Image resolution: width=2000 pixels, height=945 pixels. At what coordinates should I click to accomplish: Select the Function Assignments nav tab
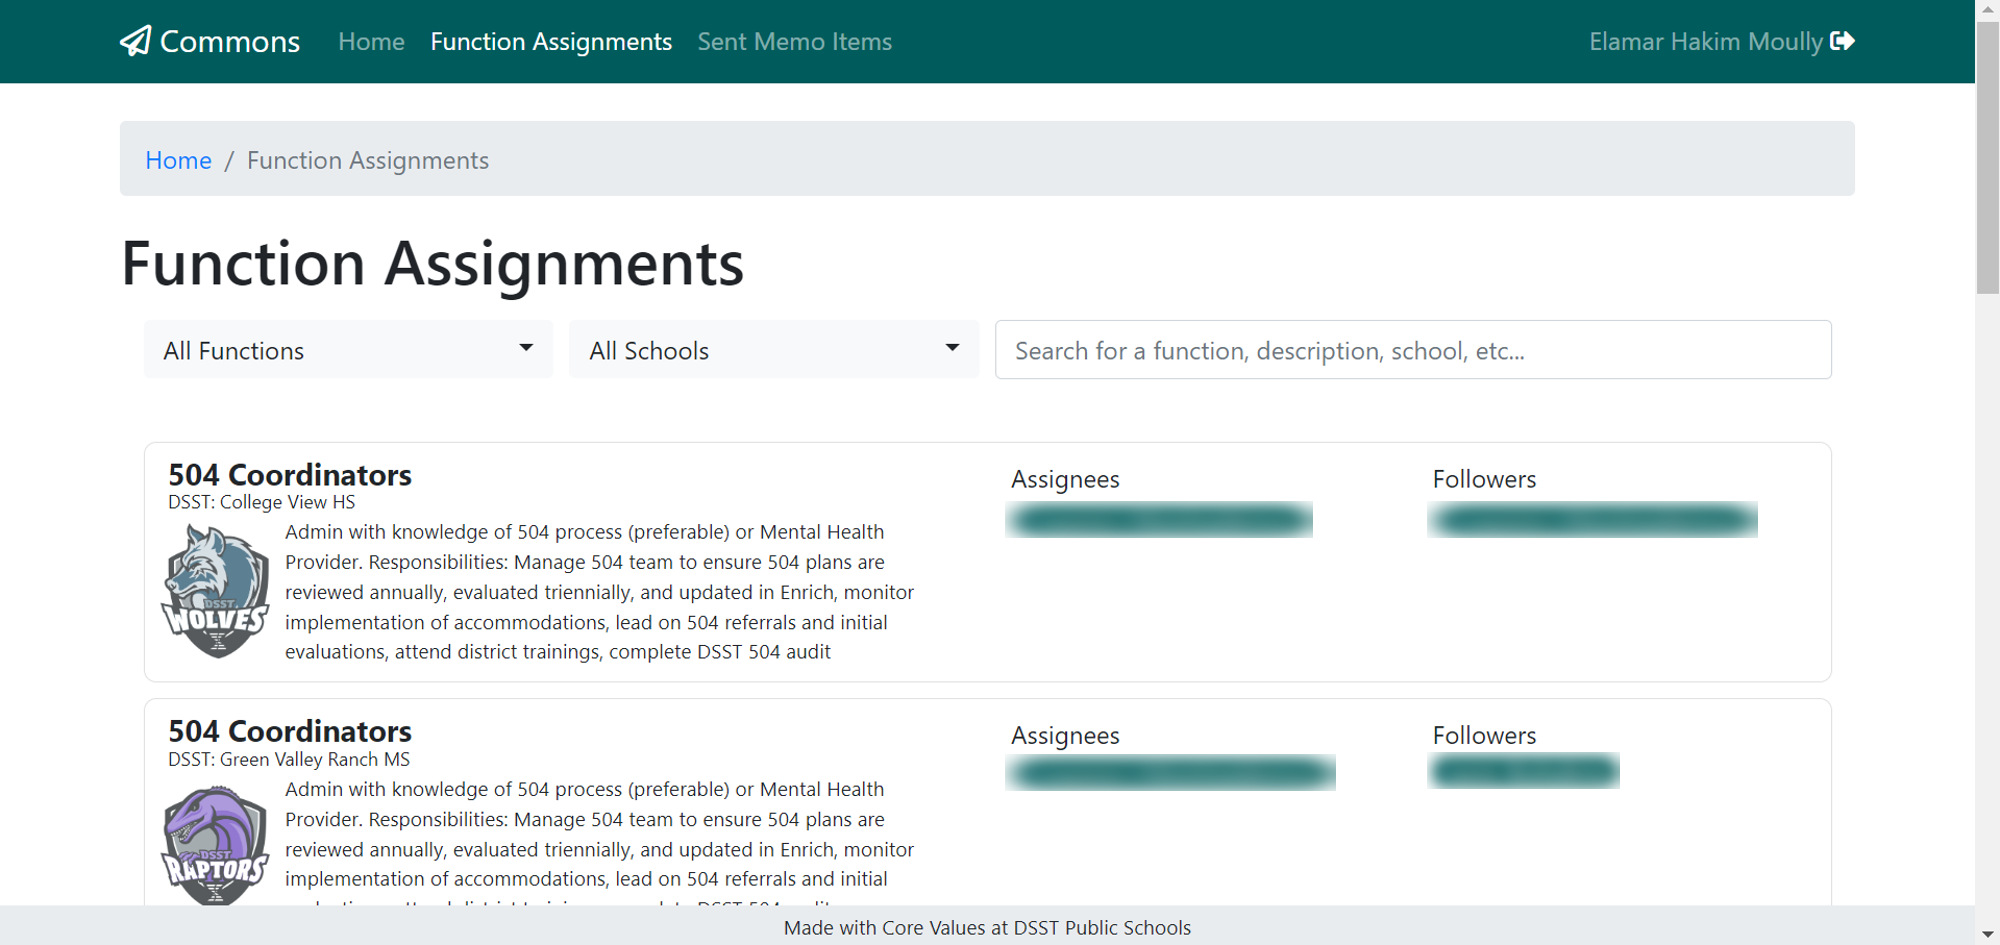551,41
